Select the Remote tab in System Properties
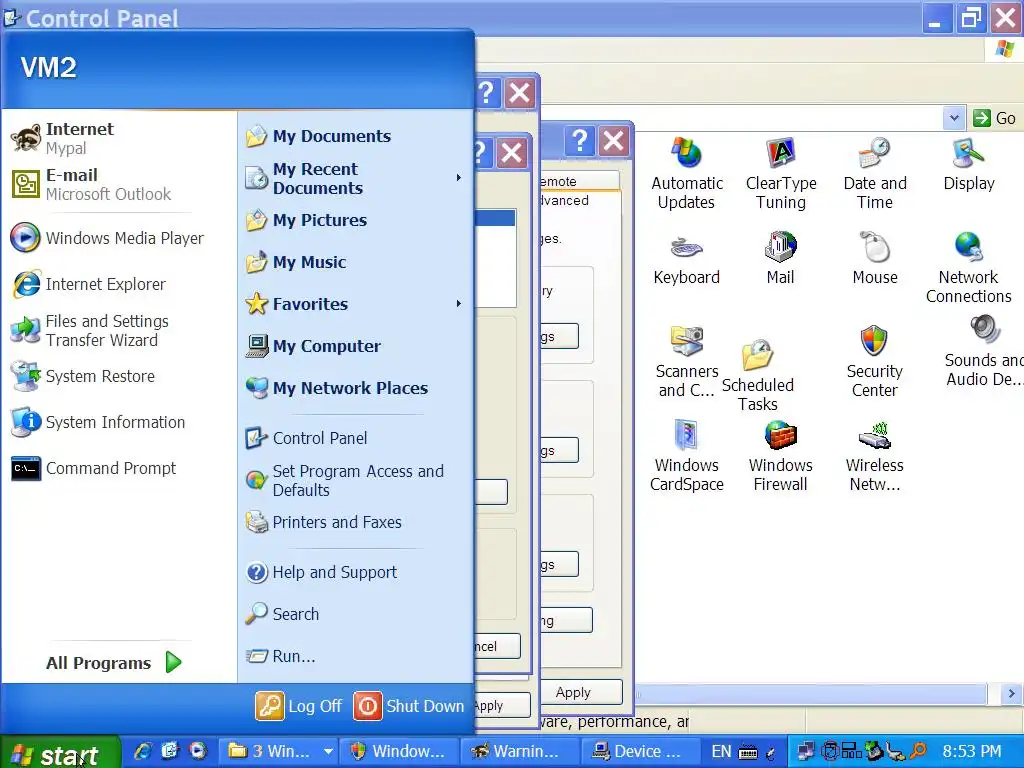1024x768 pixels. coord(579,181)
